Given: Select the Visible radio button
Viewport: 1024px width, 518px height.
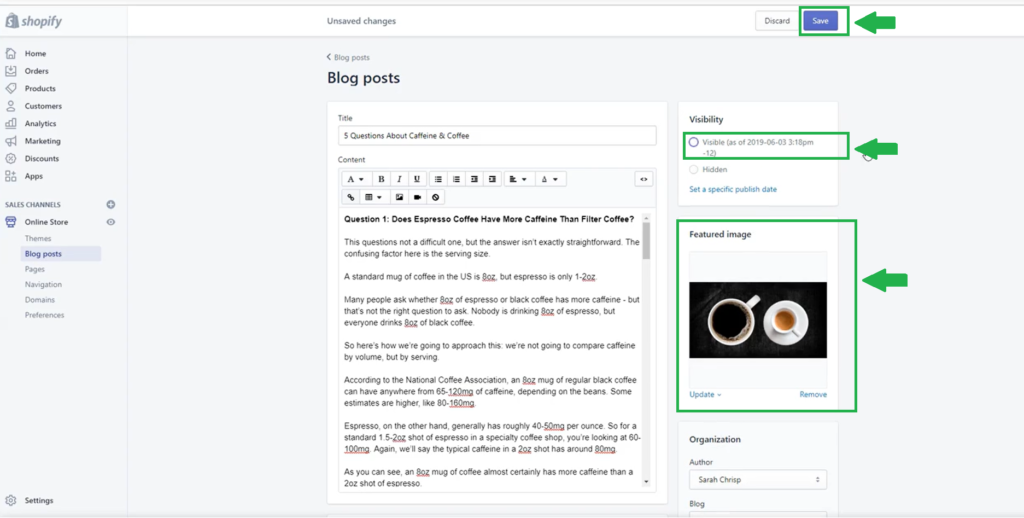Looking at the screenshot, I should coord(694,142).
